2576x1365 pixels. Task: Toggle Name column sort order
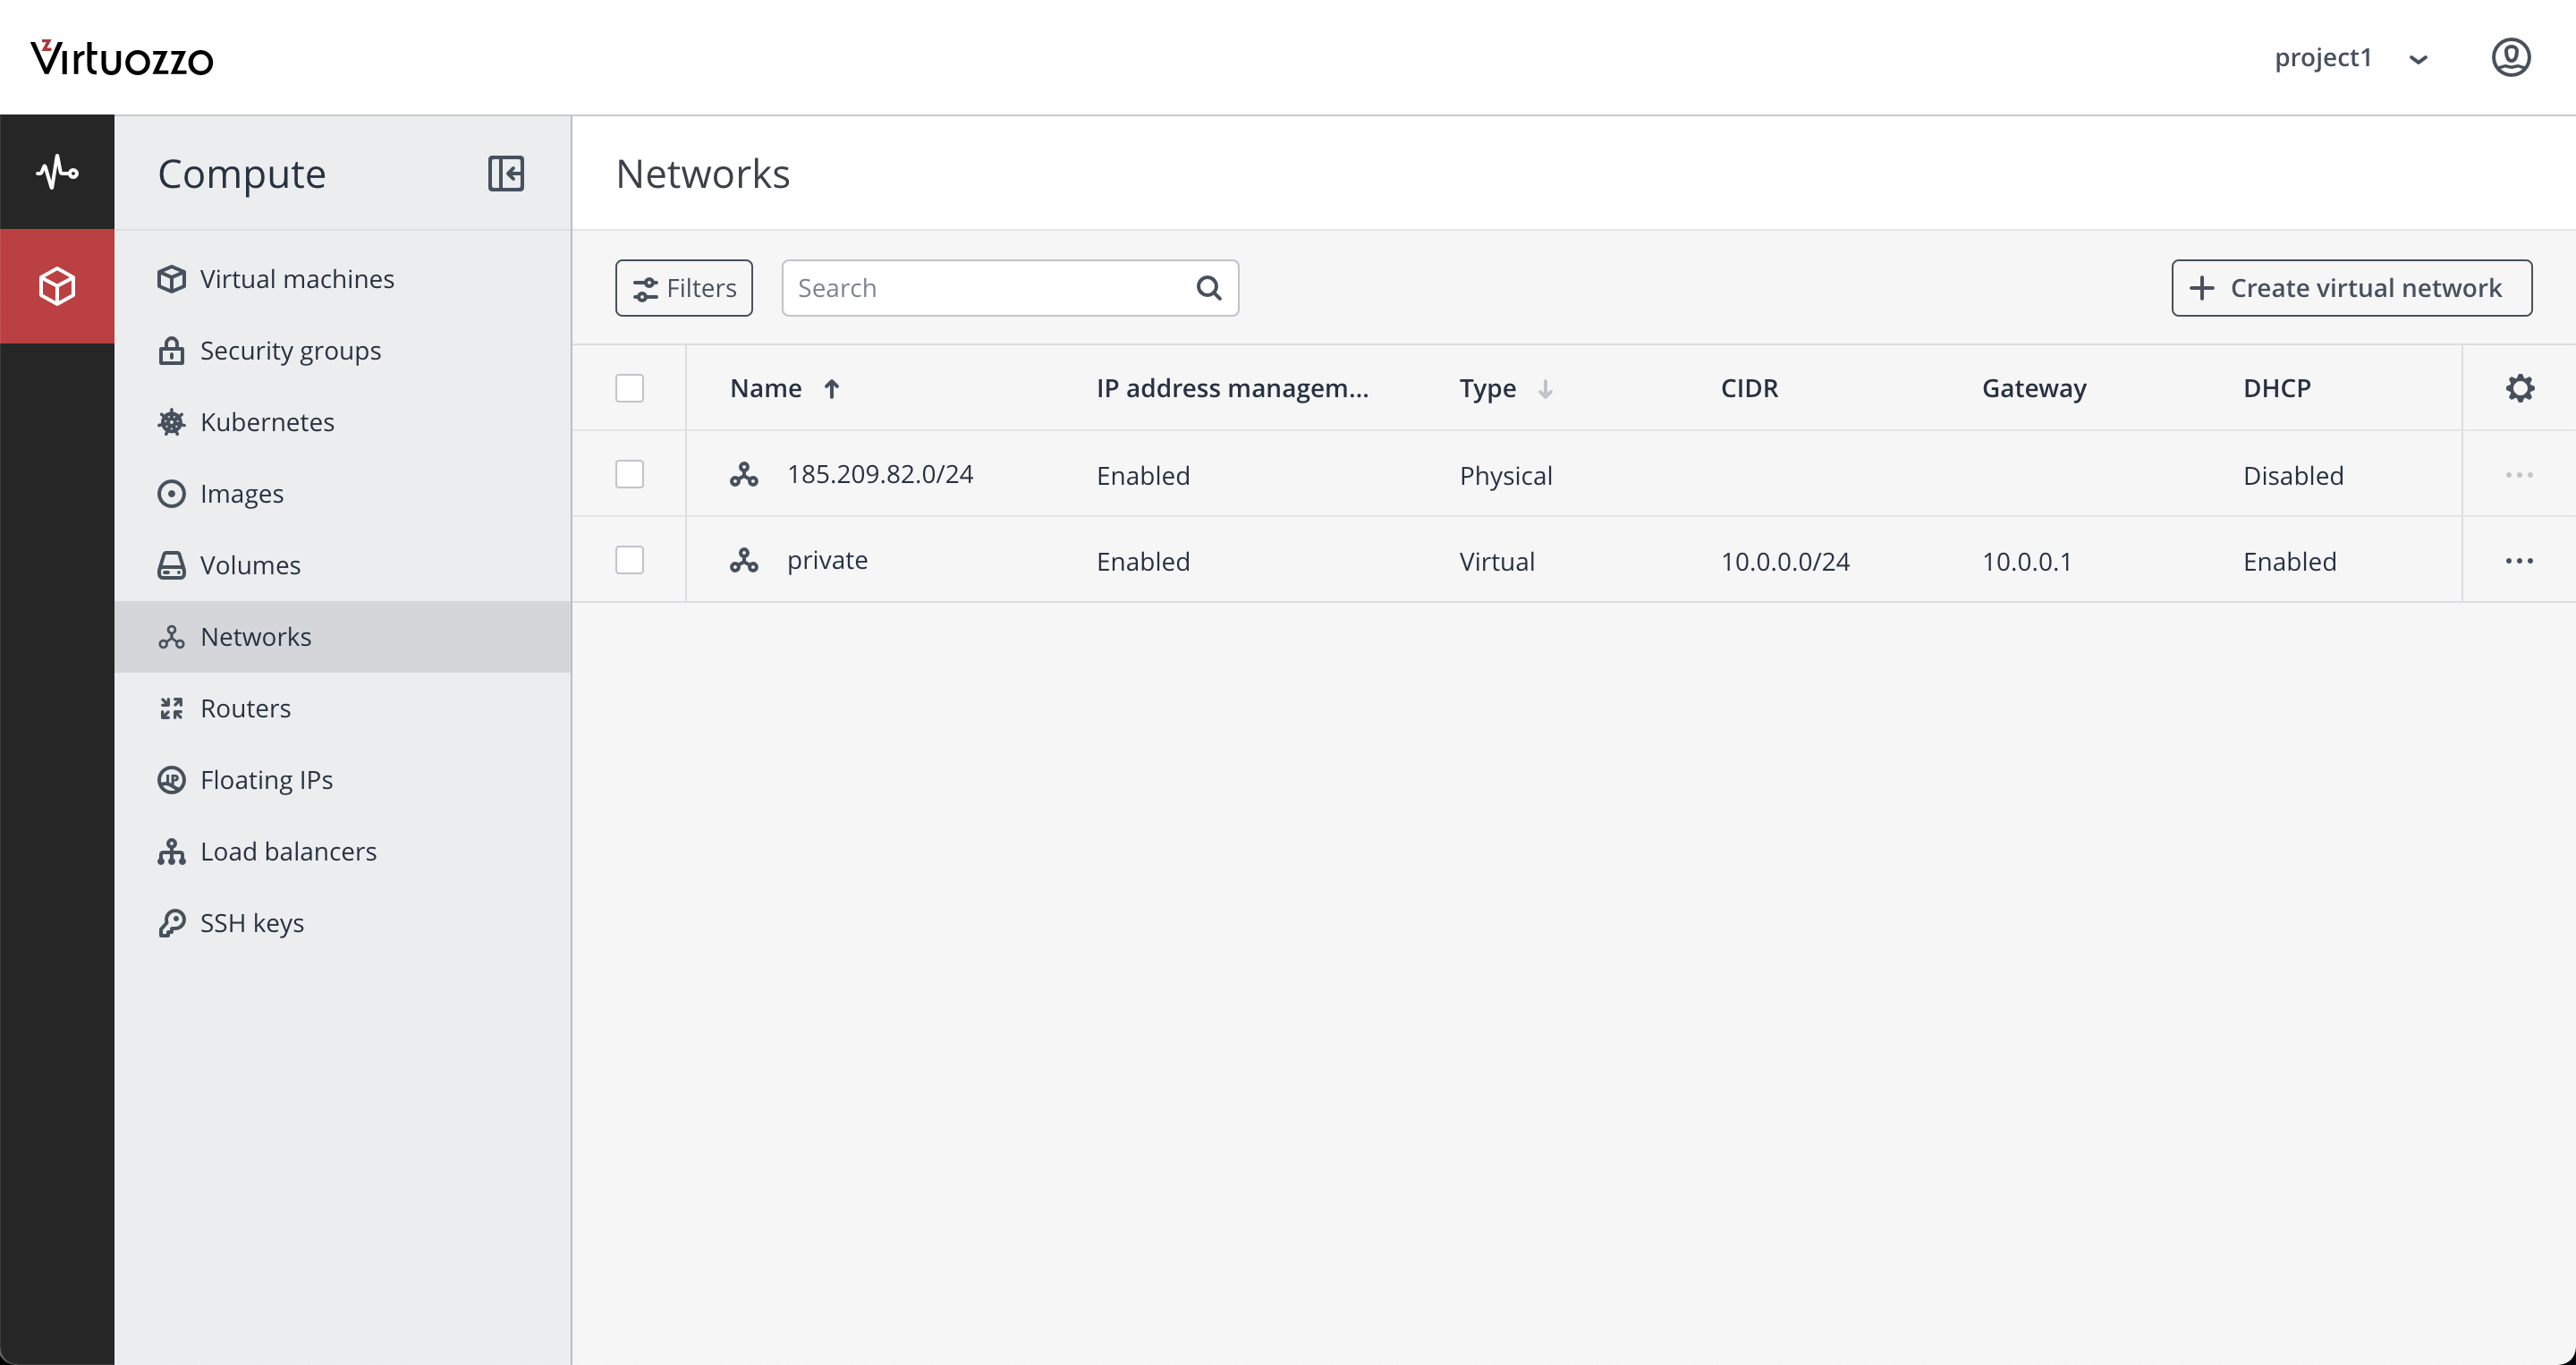tap(831, 389)
